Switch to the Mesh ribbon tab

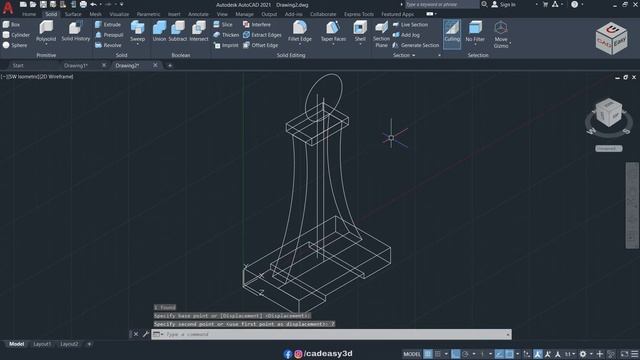point(96,14)
